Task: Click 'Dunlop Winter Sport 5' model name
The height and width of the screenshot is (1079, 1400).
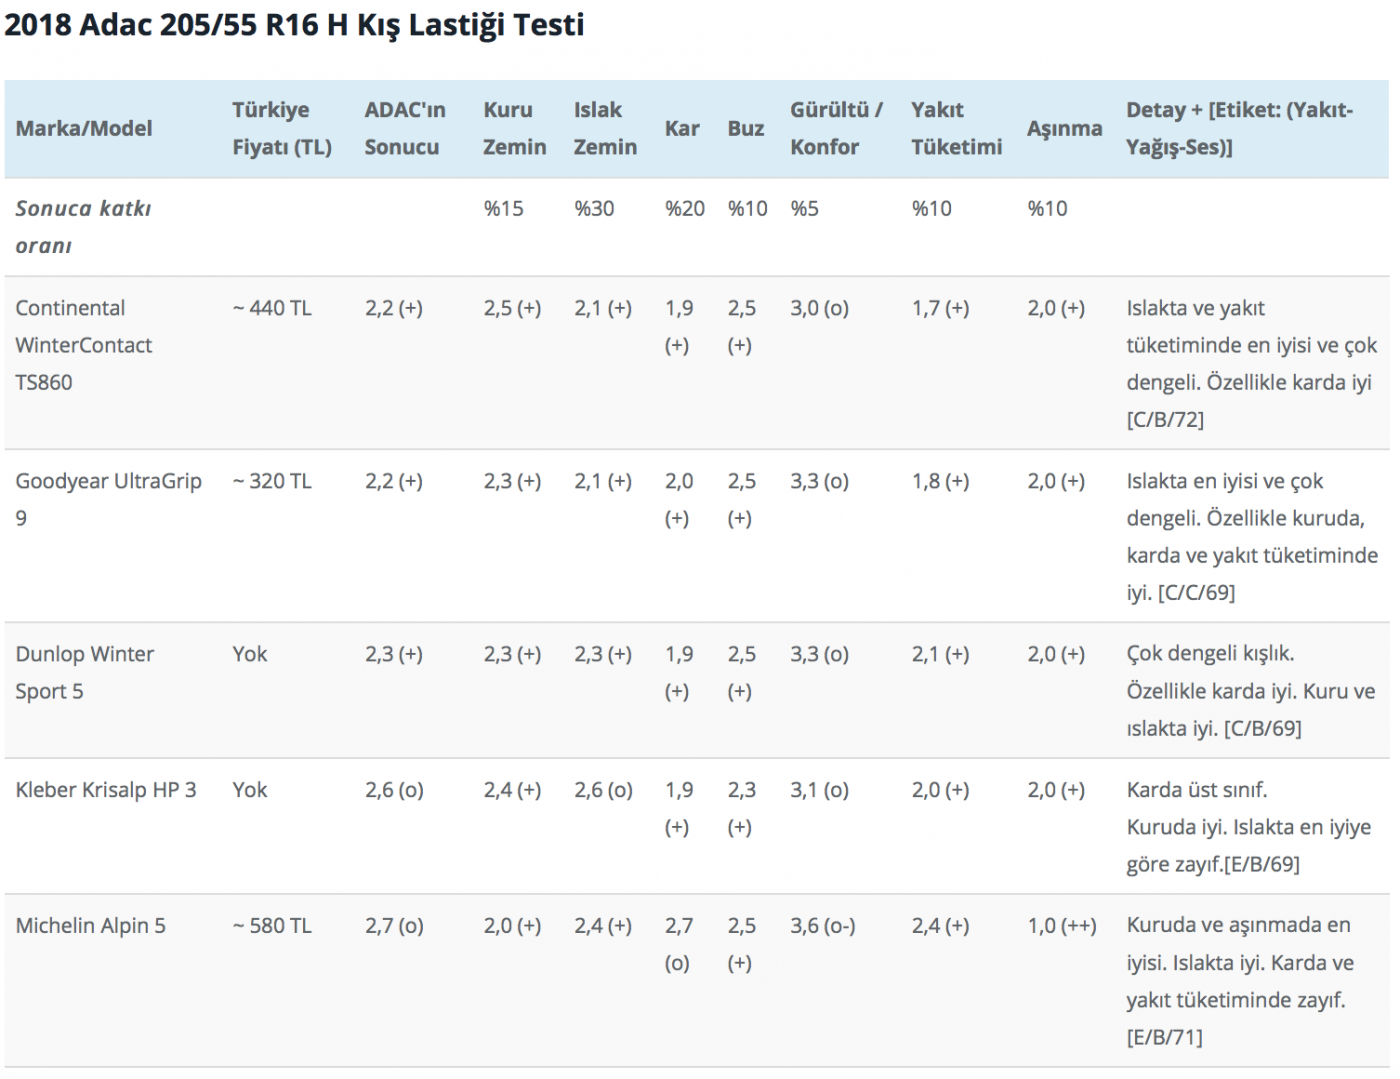Action: coord(85,672)
